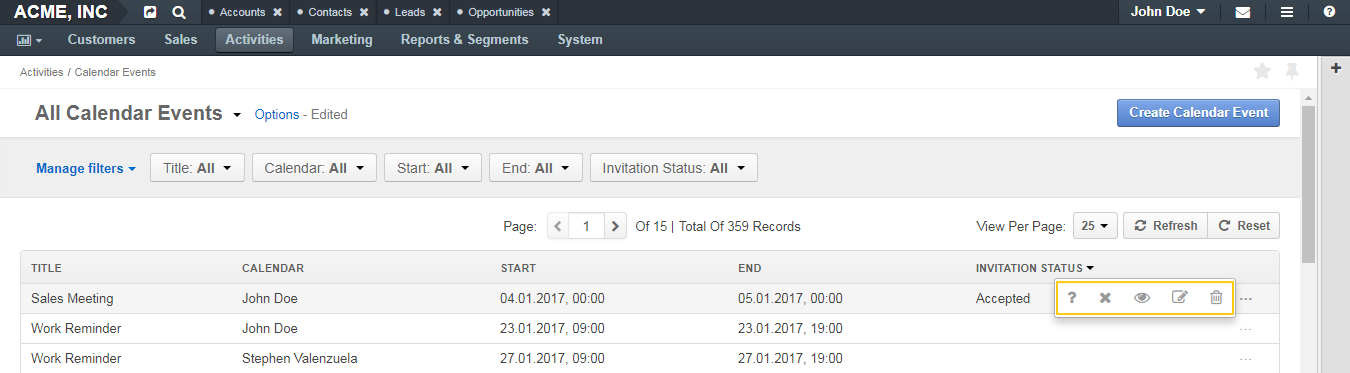The image size is (1350, 373).
Task: Click the plus icon in right sidebar
Action: 1336,68
